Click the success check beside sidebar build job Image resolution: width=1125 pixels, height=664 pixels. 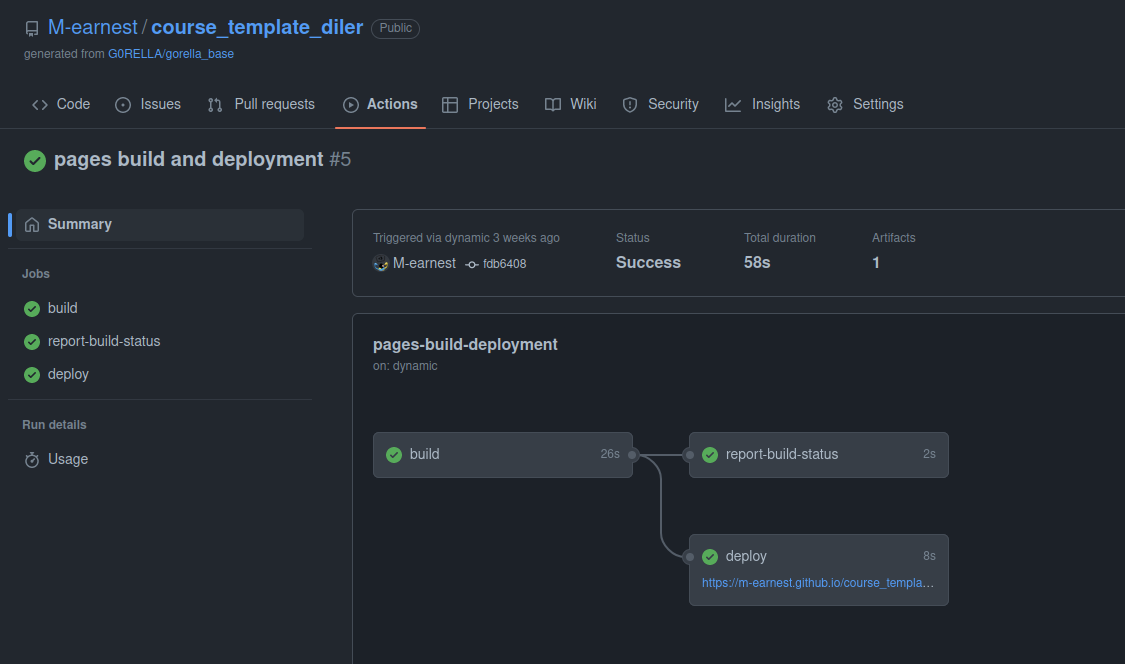pyautogui.click(x=32, y=309)
